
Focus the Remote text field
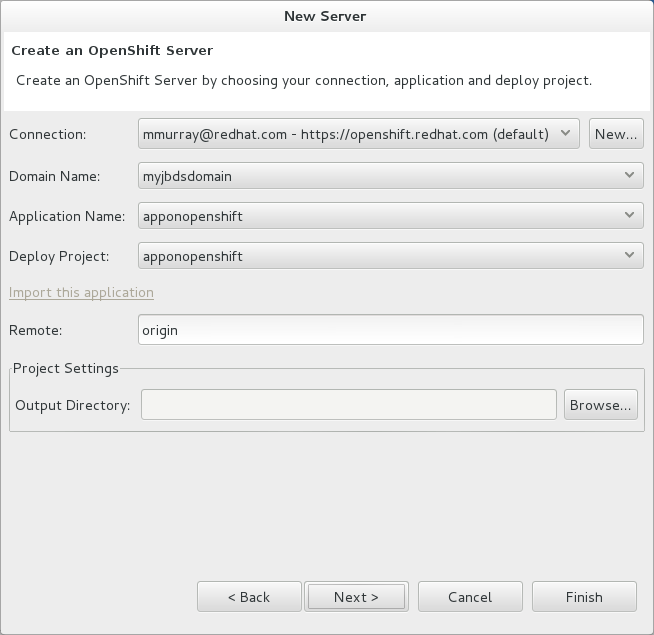coord(390,329)
